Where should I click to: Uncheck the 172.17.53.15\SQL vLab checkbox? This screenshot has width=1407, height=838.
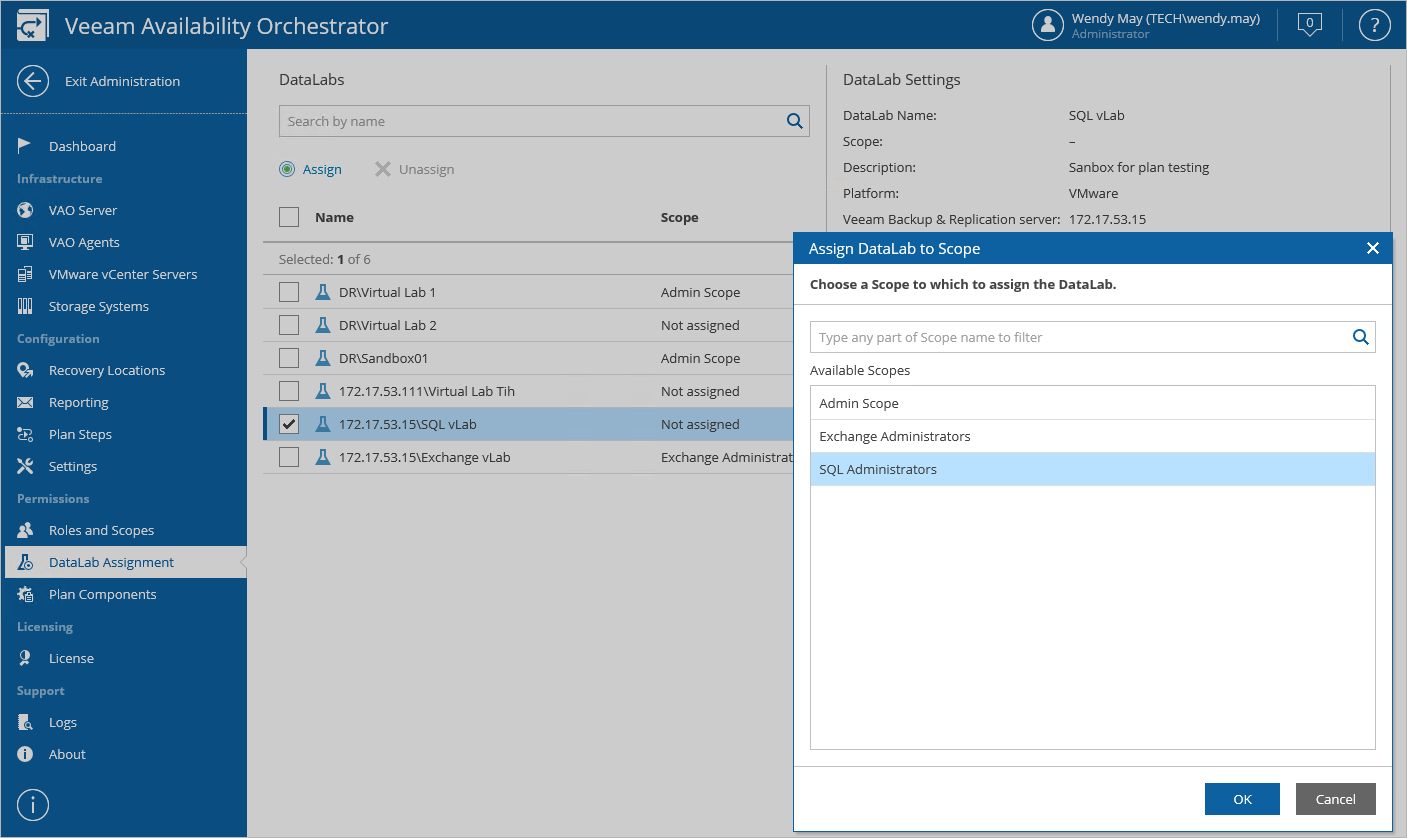[289, 424]
